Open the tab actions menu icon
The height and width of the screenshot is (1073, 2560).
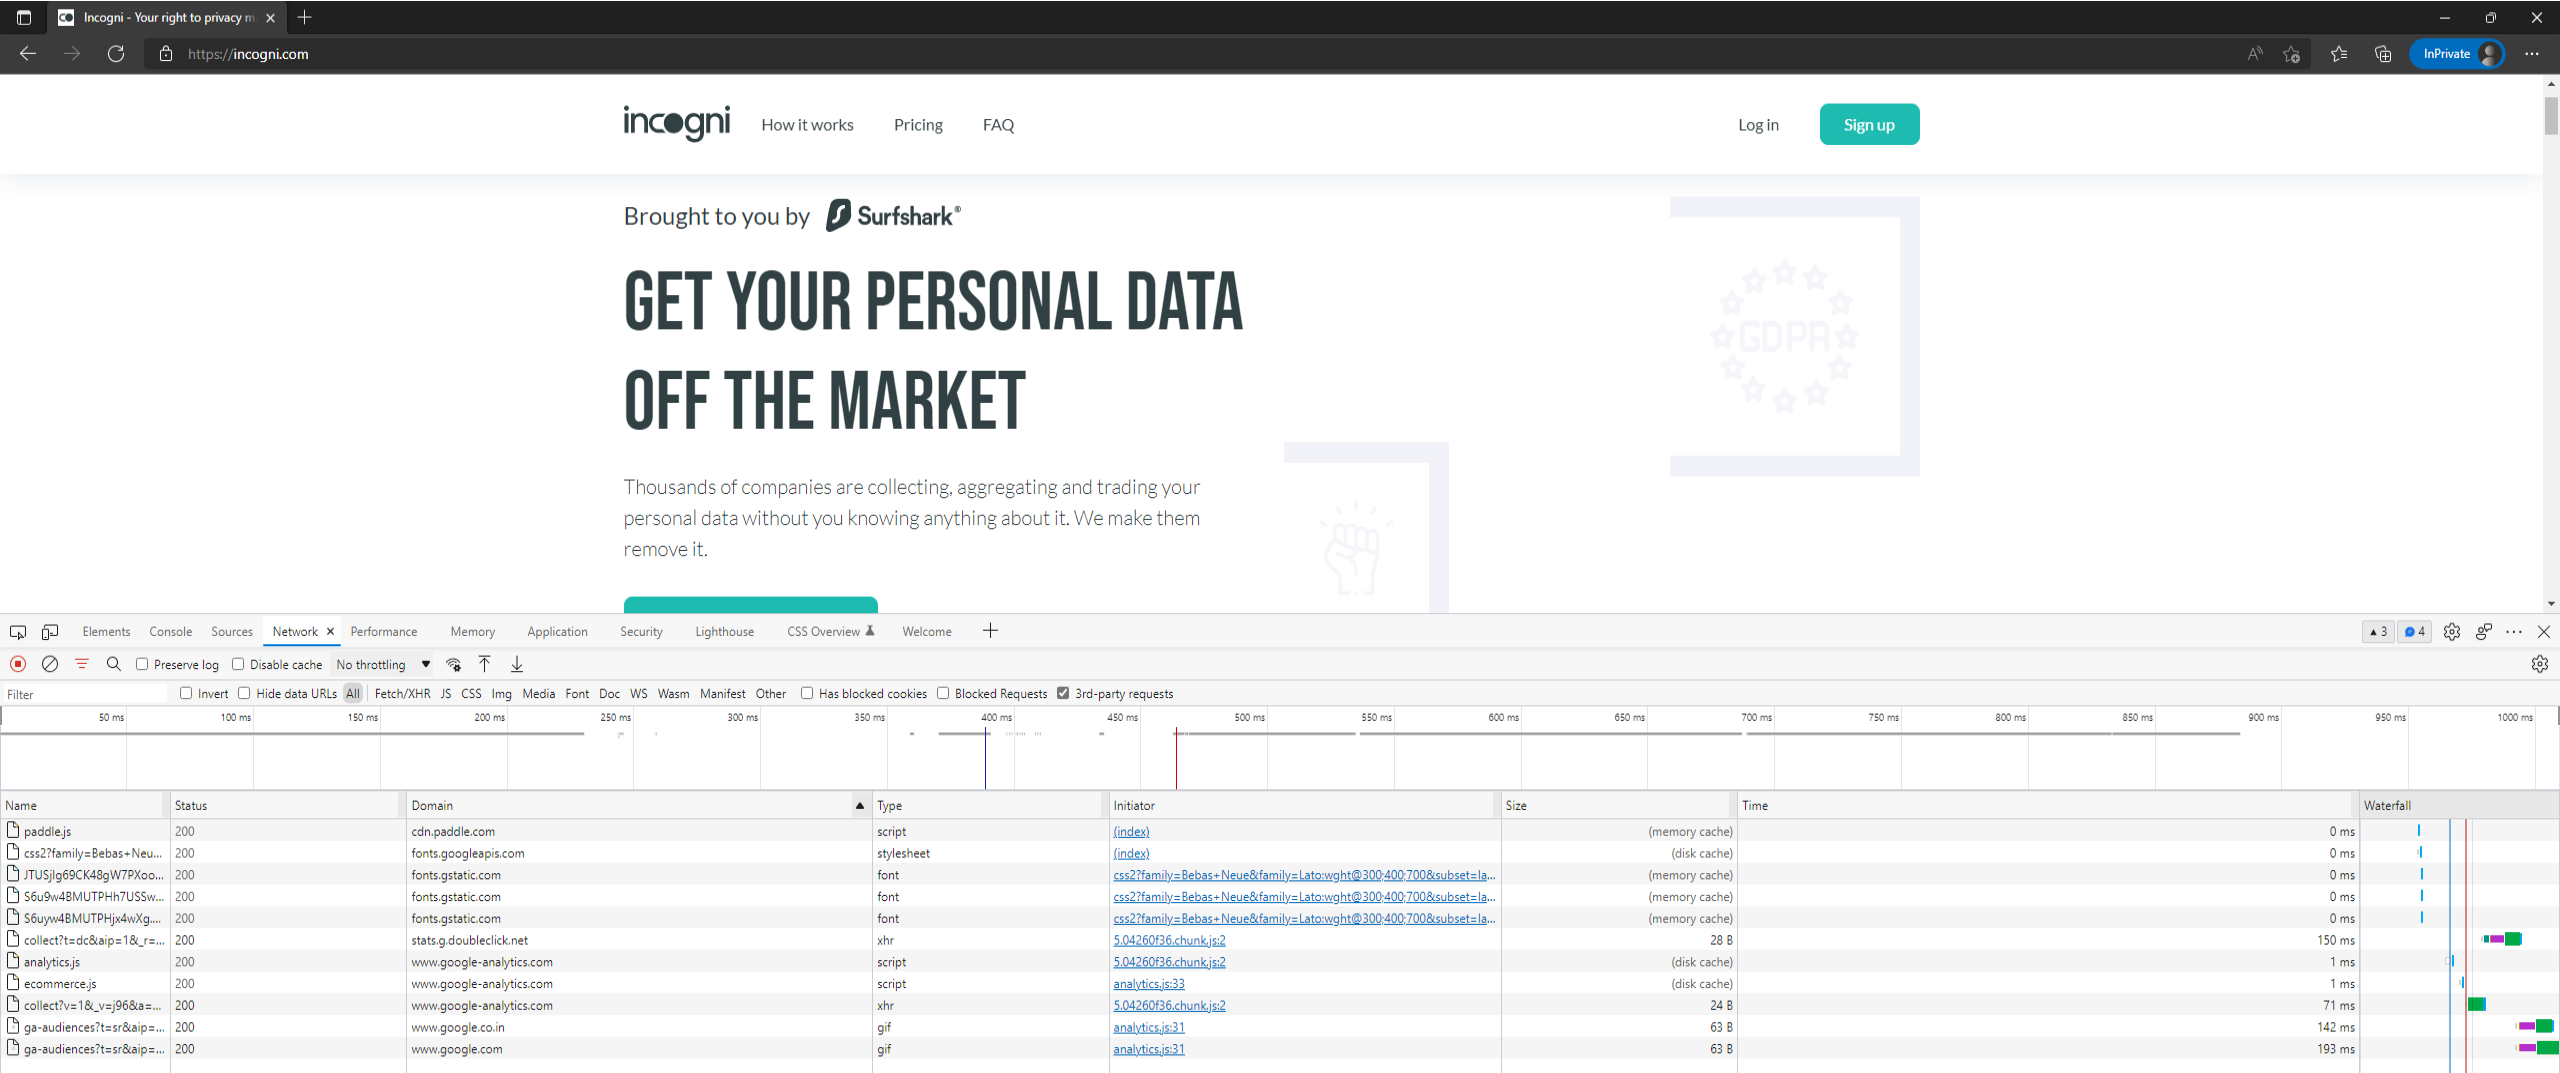(x=24, y=17)
